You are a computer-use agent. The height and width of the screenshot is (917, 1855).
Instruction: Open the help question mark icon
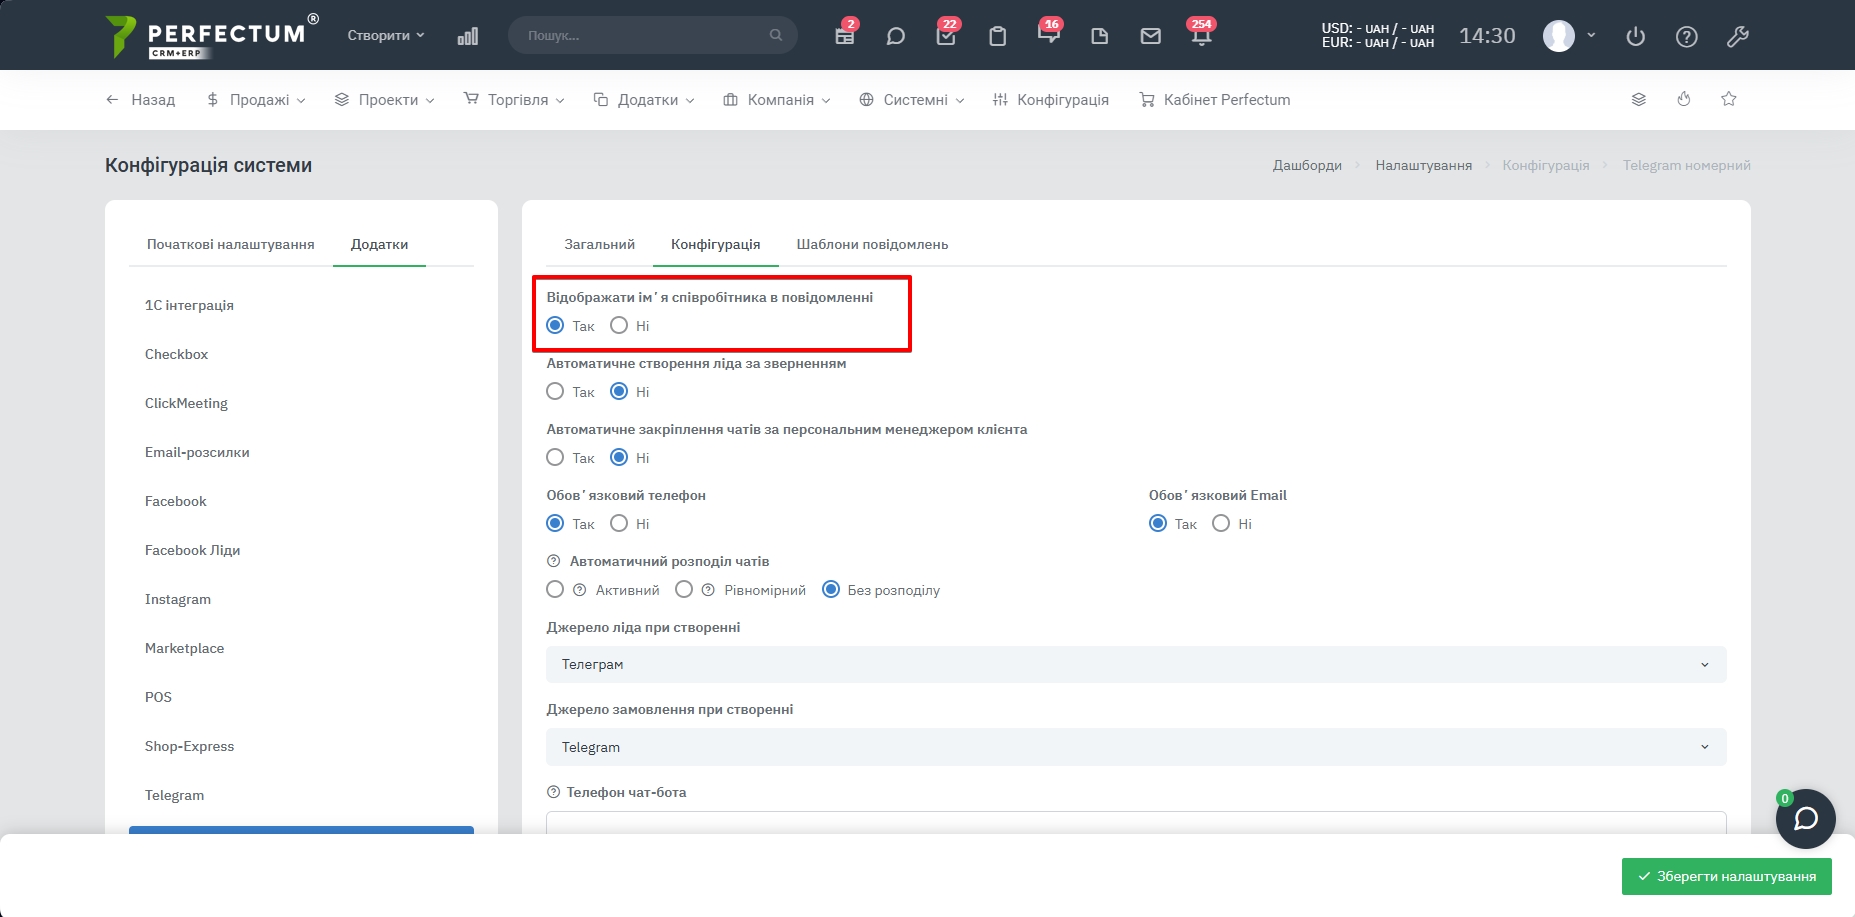pos(1687,36)
